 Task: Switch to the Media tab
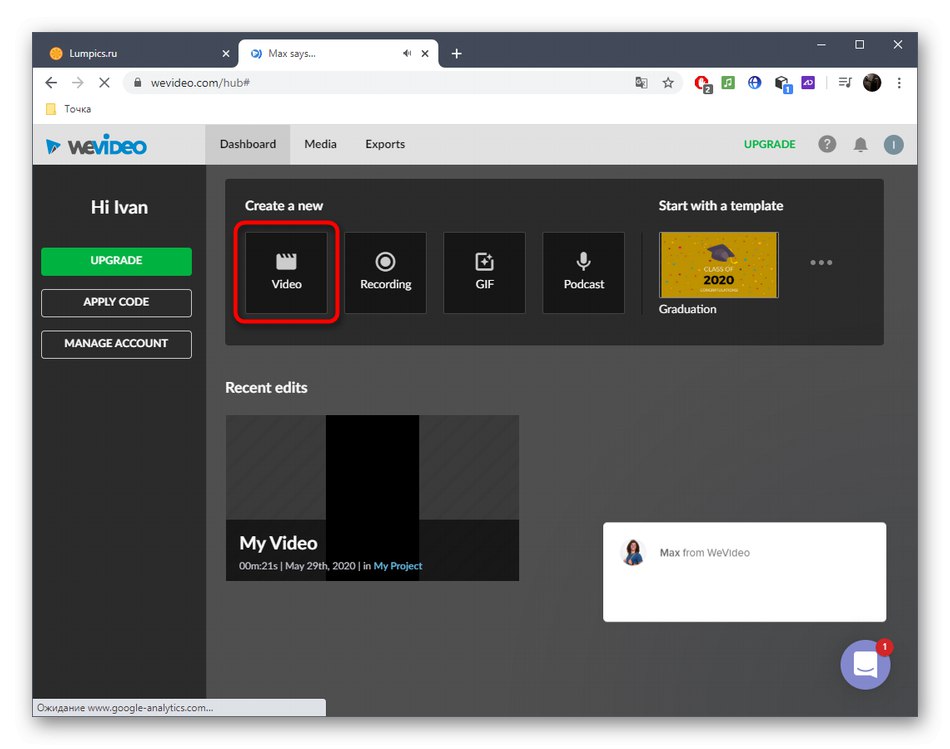[320, 144]
